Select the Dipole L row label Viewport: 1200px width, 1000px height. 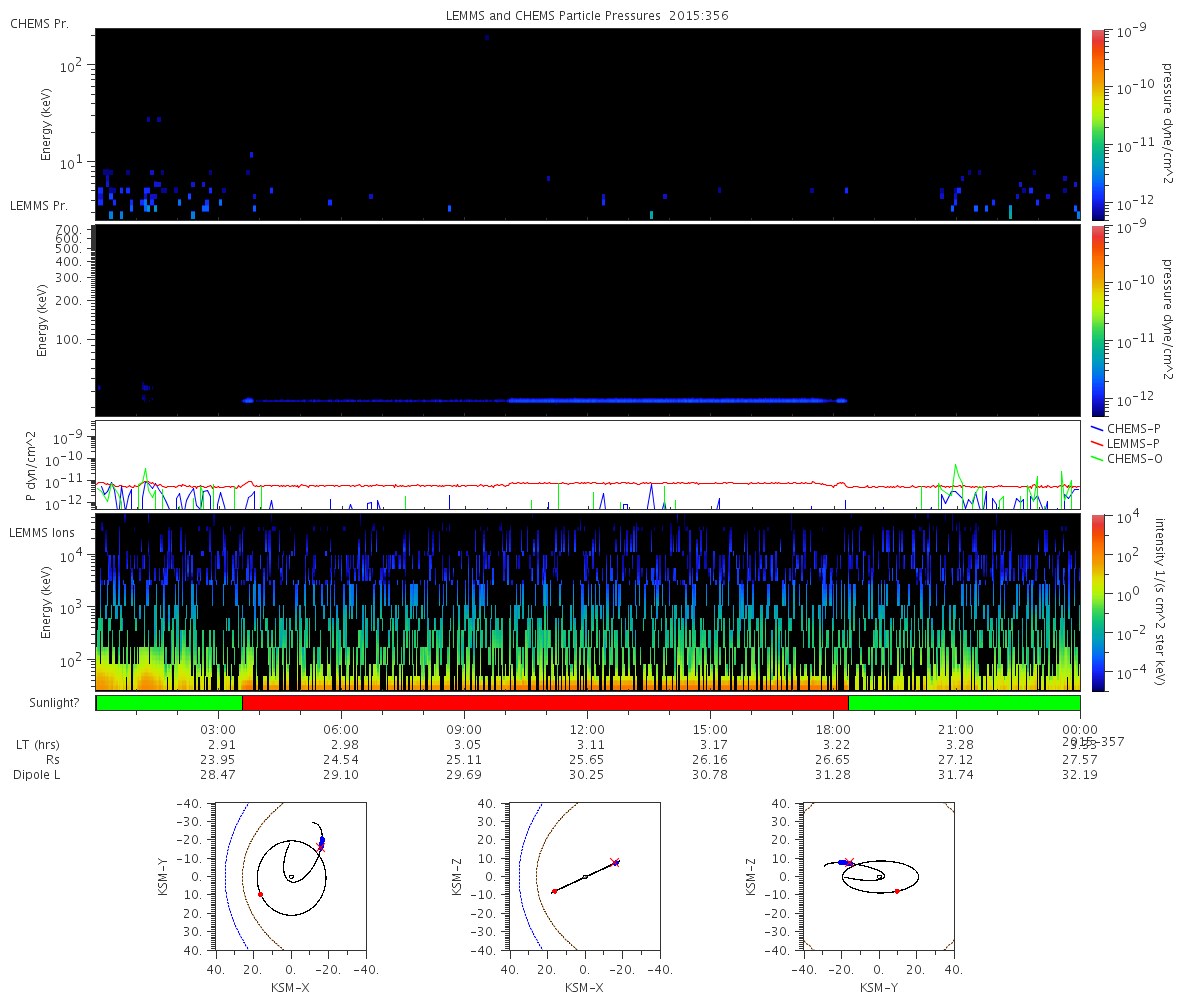[x=38, y=775]
